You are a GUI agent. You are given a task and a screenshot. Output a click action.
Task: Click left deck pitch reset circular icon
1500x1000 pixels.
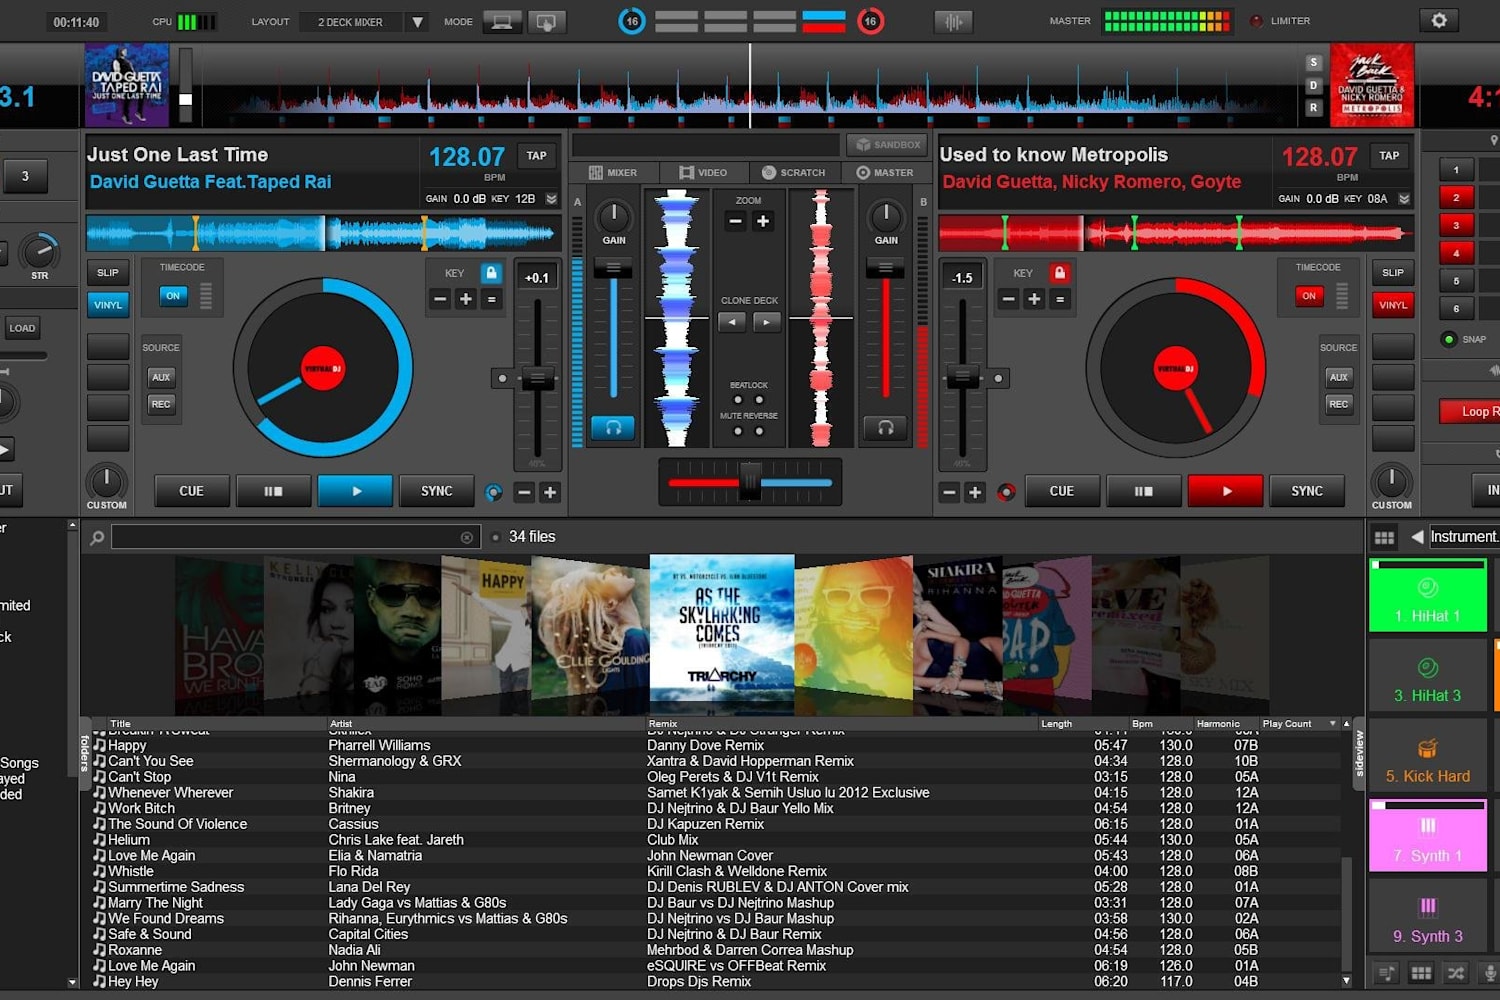493,492
